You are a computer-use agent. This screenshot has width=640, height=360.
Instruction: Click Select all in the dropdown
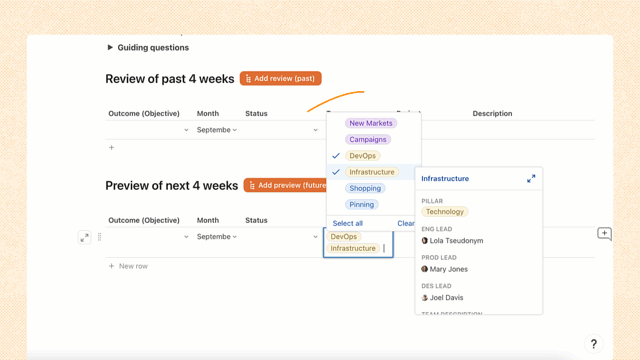347,223
